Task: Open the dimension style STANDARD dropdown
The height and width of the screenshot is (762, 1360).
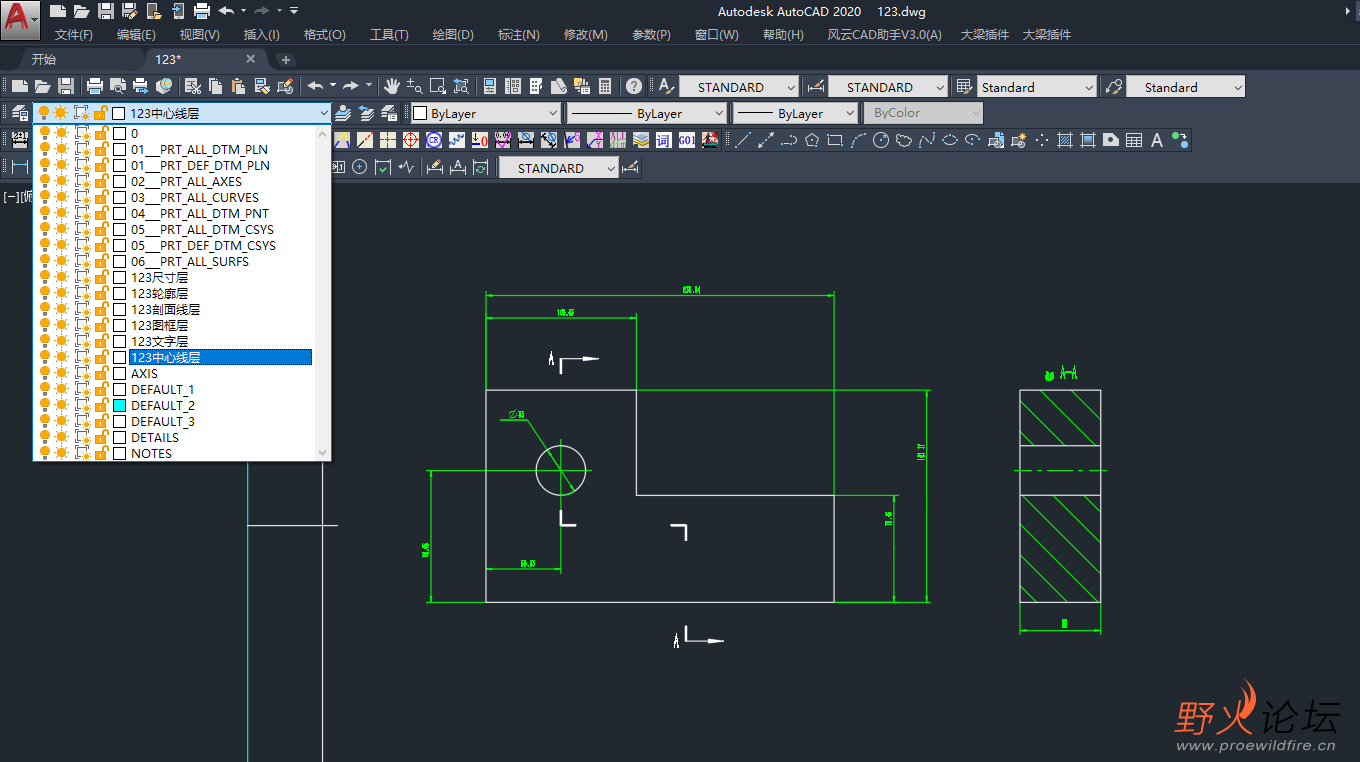Action: pyautogui.click(x=888, y=87)
